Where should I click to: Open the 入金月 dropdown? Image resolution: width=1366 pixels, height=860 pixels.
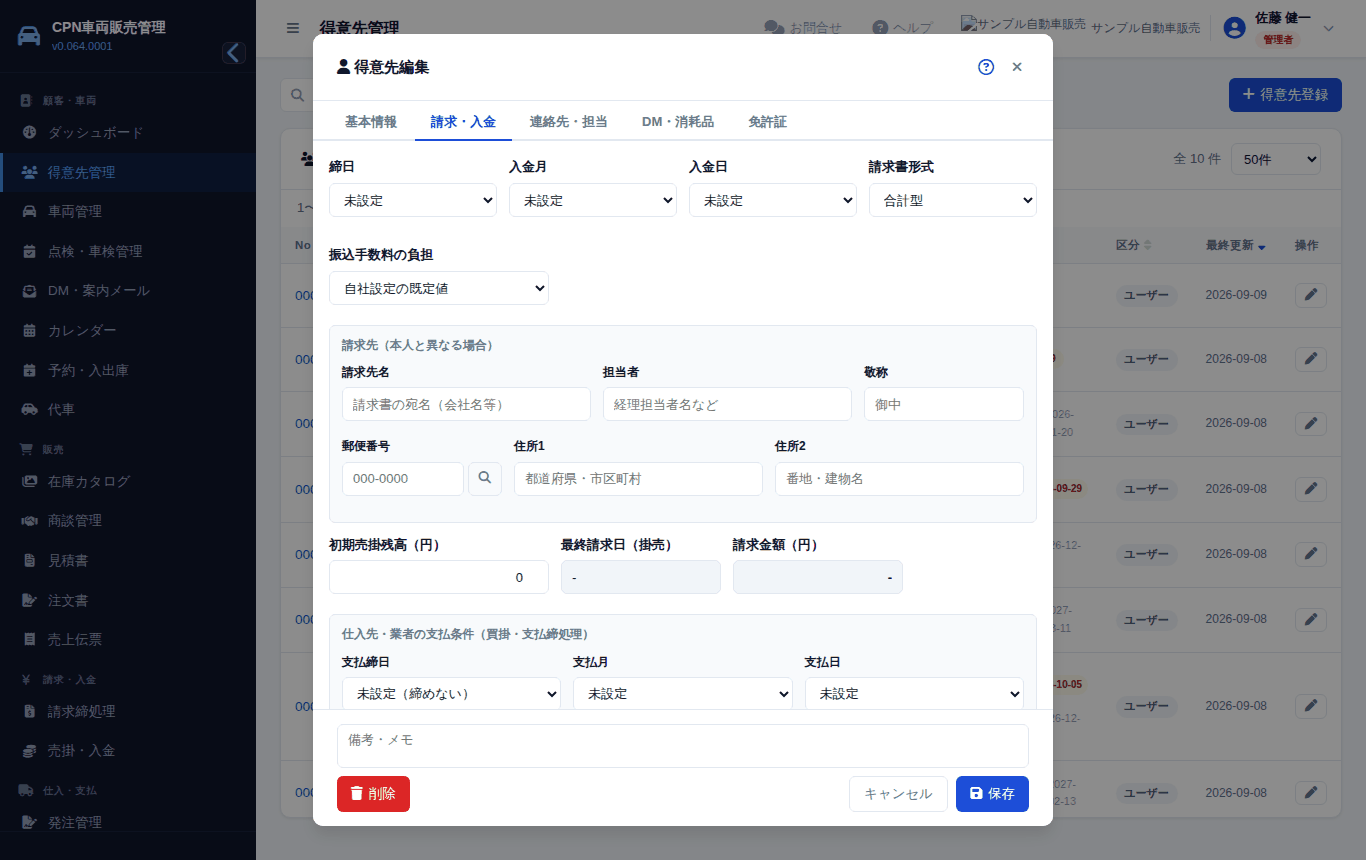[x=593, y=200]
